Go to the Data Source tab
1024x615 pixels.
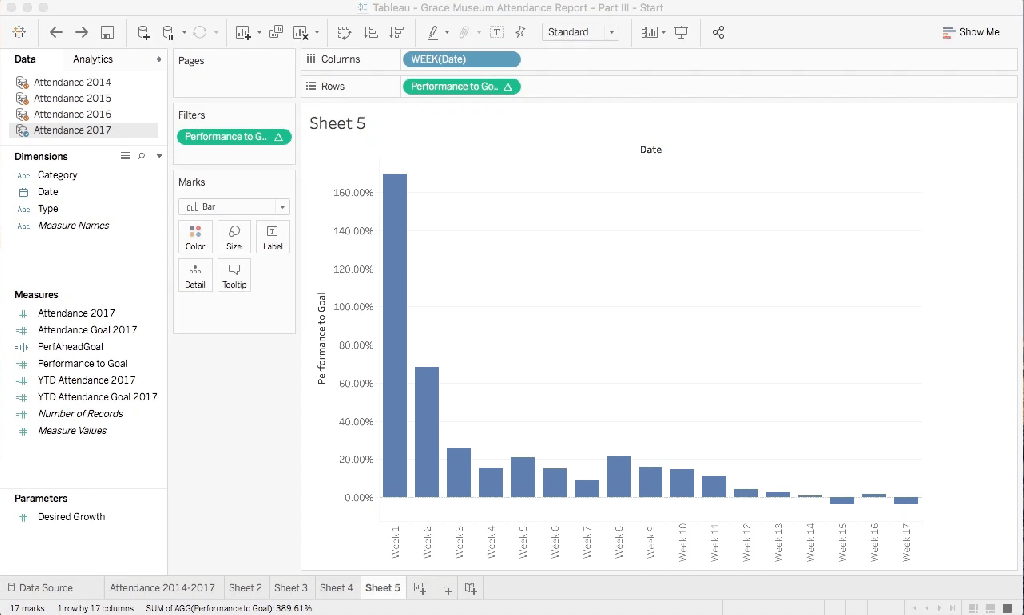39,588
